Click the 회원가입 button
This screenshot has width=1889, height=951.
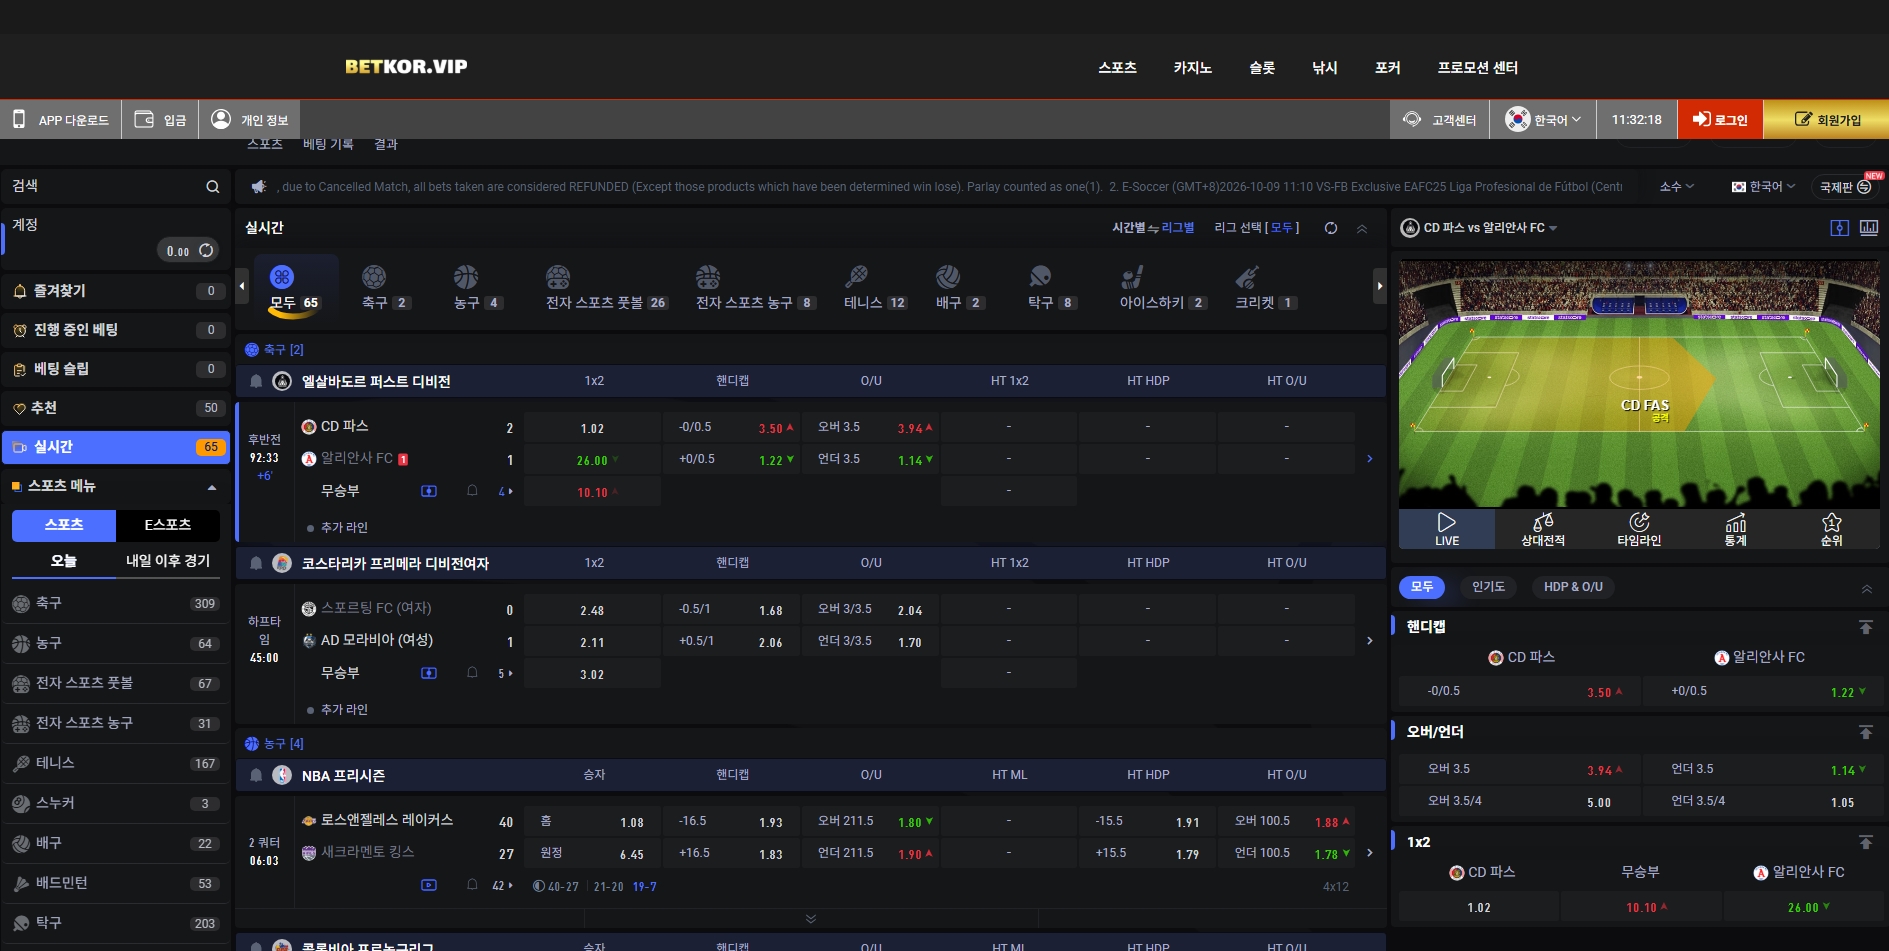coord(1826,120)
